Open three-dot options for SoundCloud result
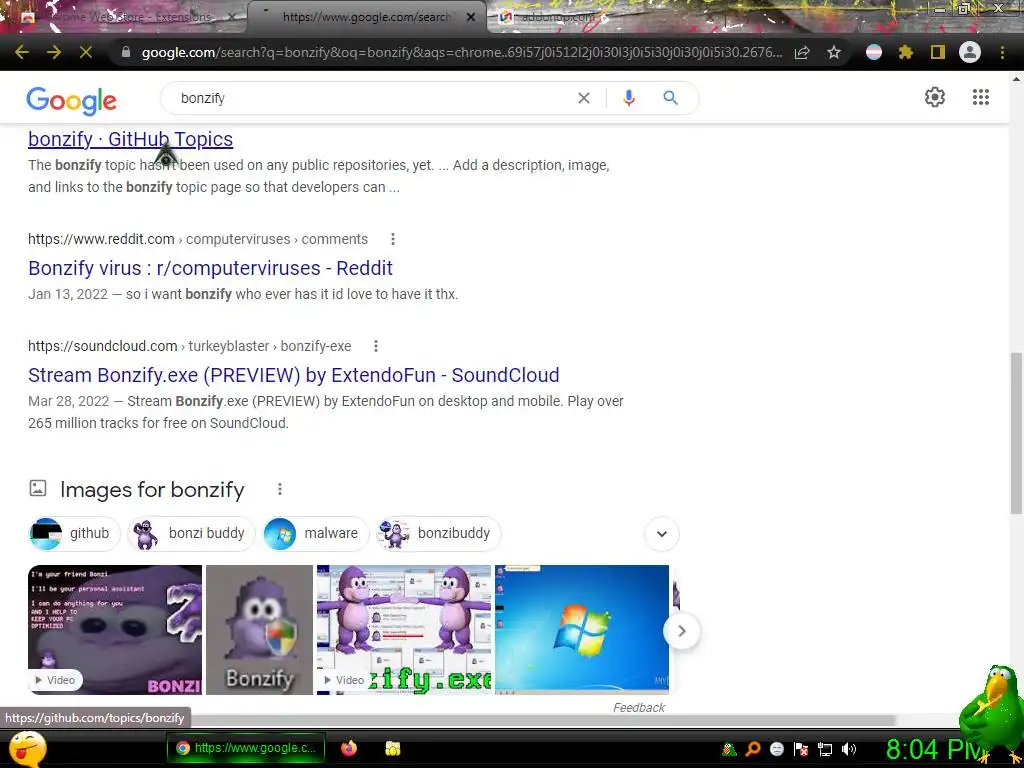 (x=376, y=346)
